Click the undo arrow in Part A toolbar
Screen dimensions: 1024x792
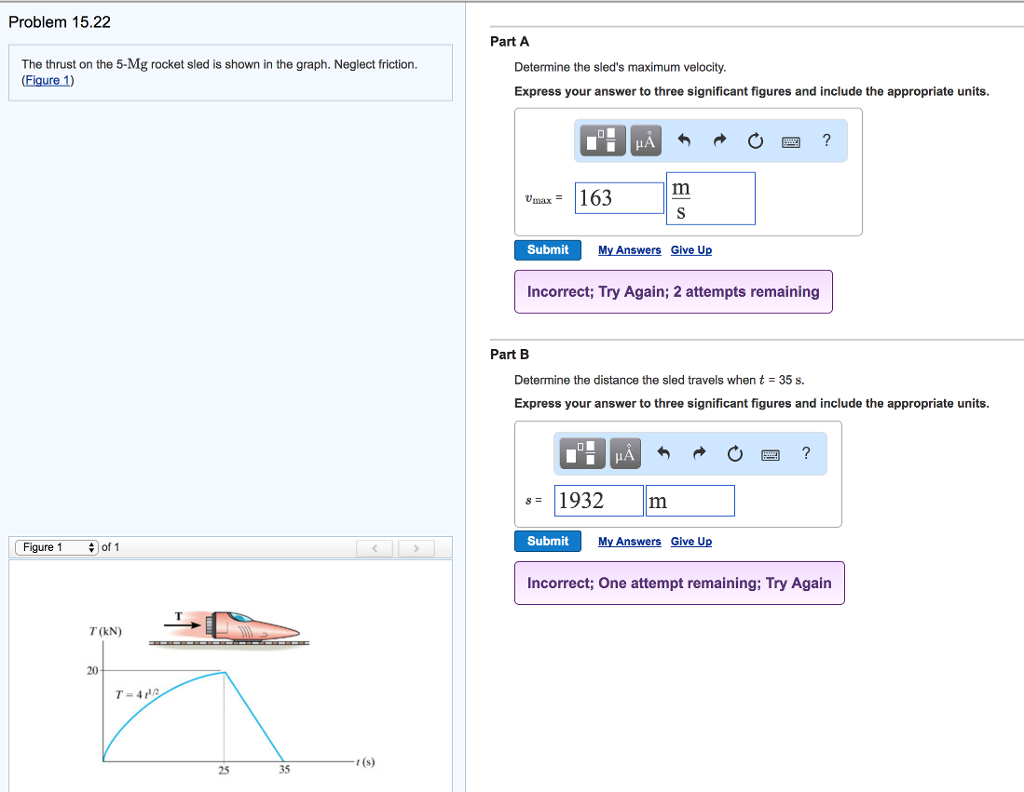click(x=684, y=141)
